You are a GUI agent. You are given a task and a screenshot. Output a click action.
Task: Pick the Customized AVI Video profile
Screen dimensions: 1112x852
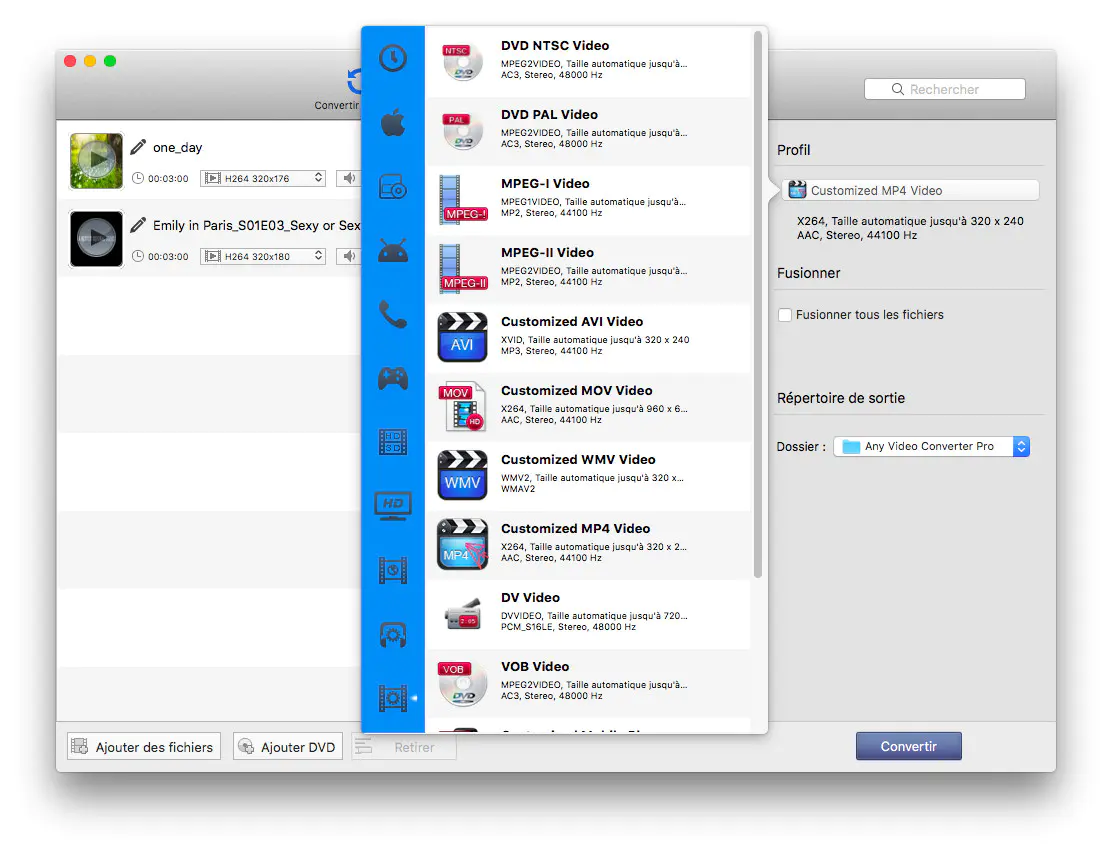pos(587,337)
